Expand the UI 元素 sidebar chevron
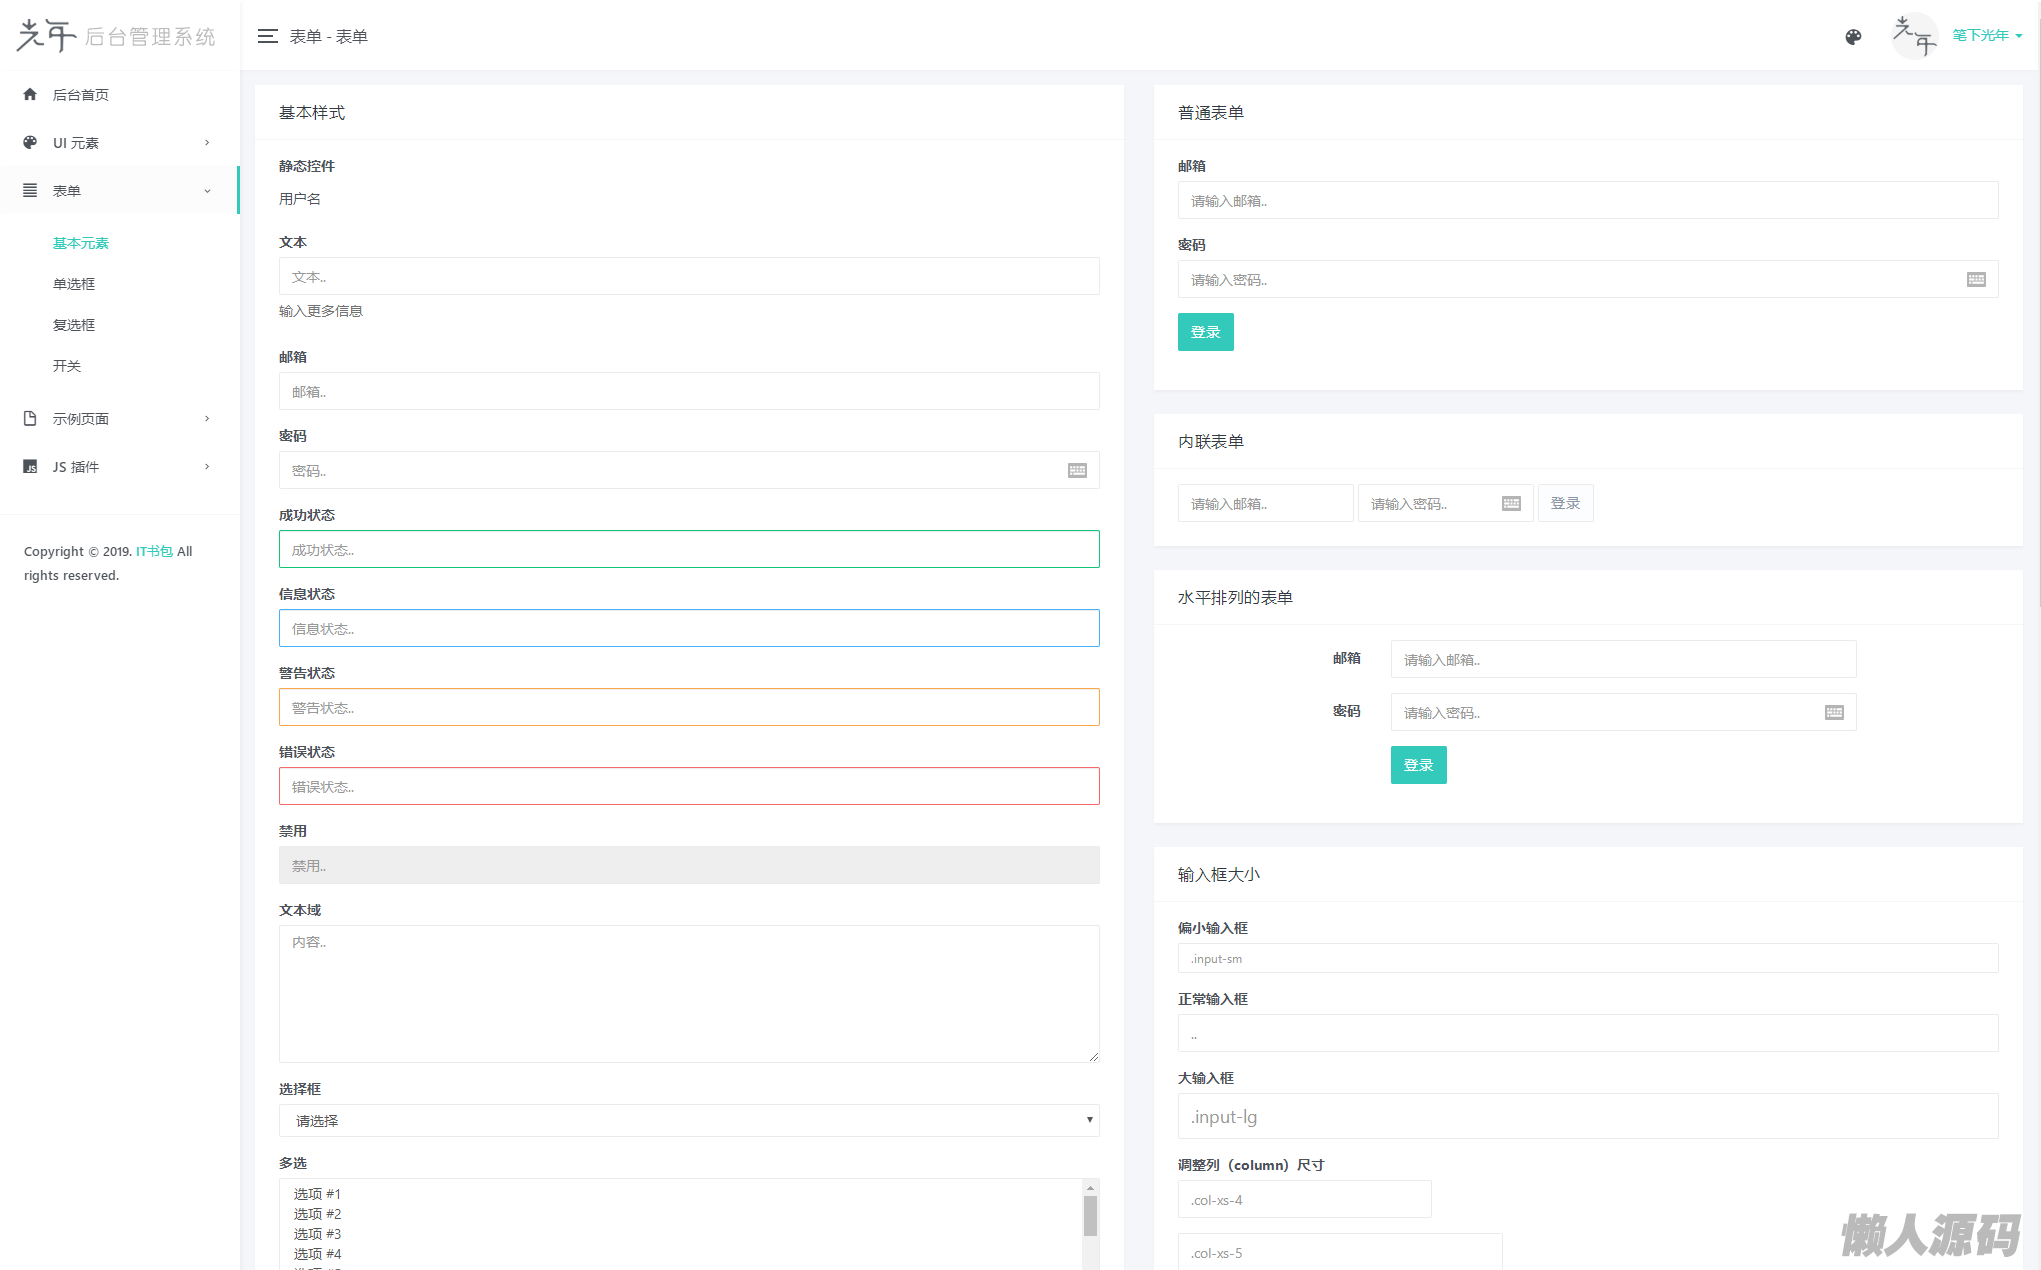The height and width of the screenshot is (1270, 2041). click(x=207, y=142)
